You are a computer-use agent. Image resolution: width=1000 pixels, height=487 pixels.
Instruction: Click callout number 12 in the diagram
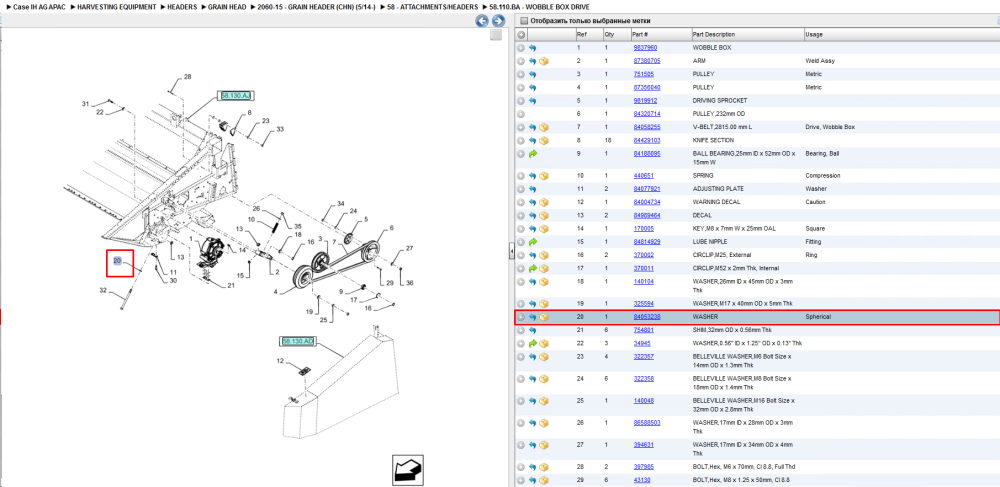pos(279,361)
